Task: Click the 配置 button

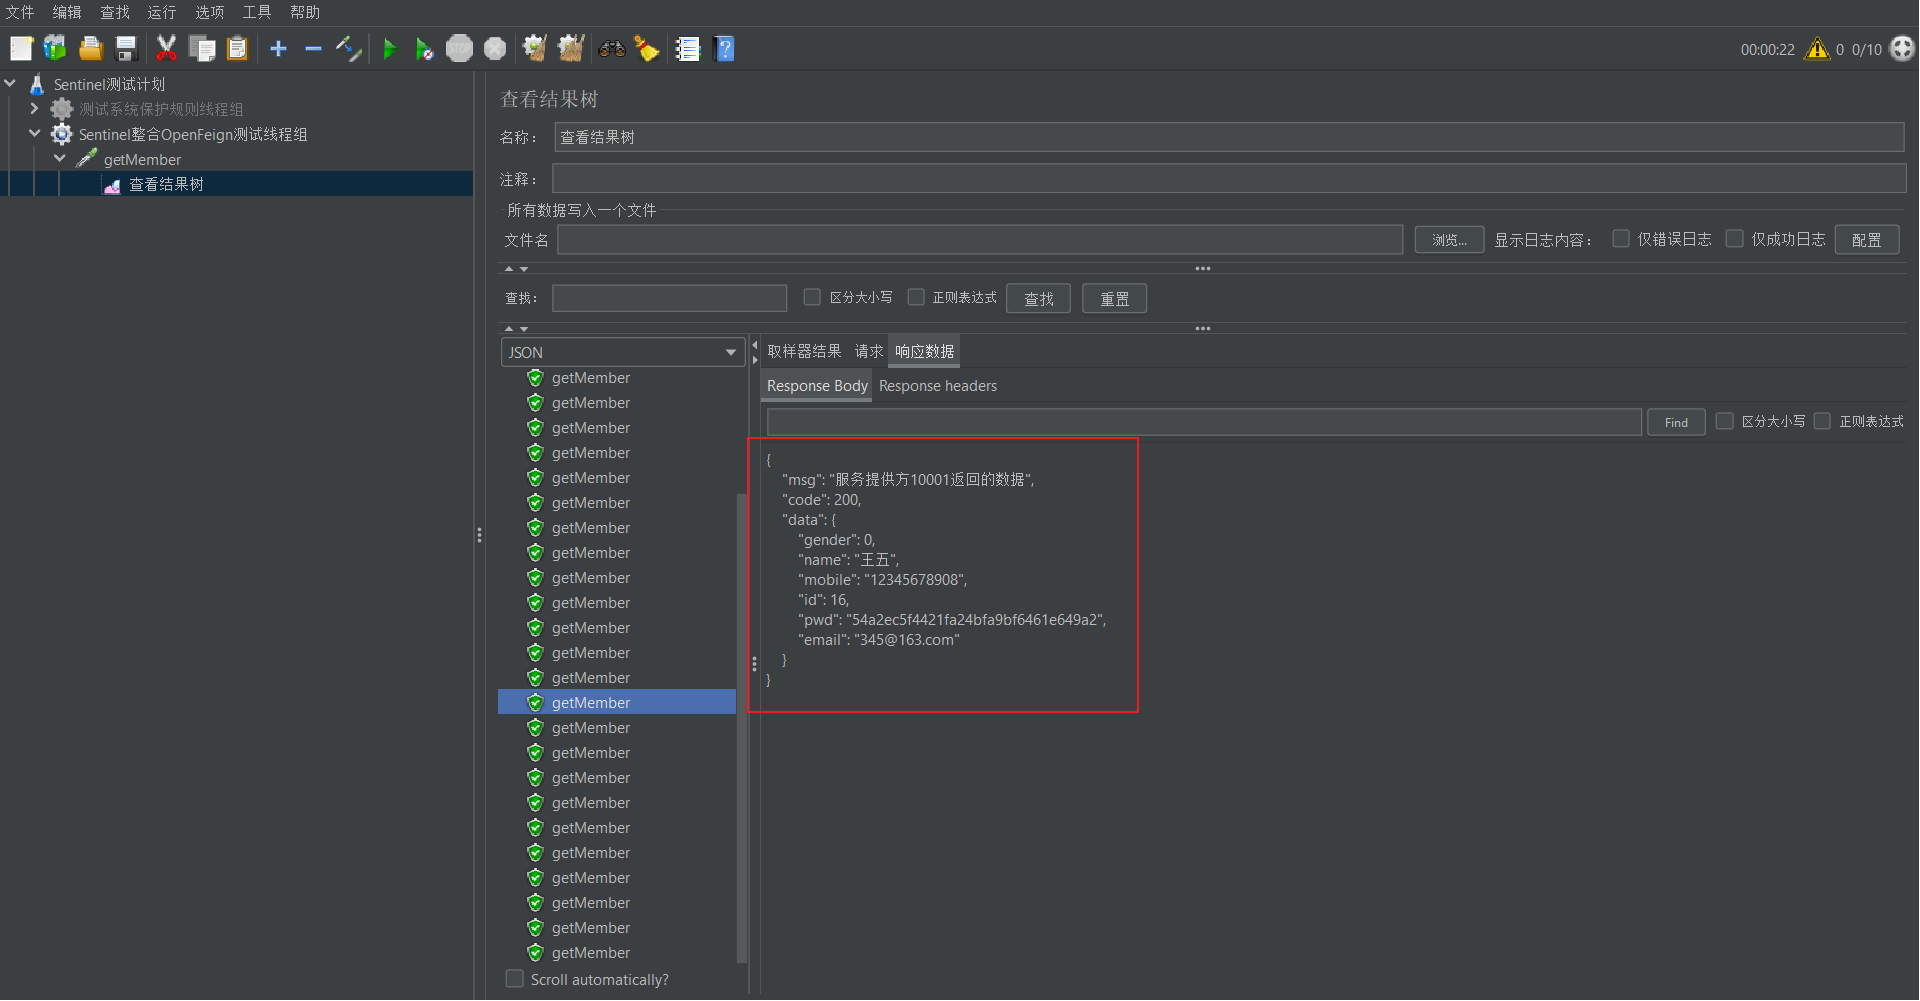Action: (x=1866, y=240)
